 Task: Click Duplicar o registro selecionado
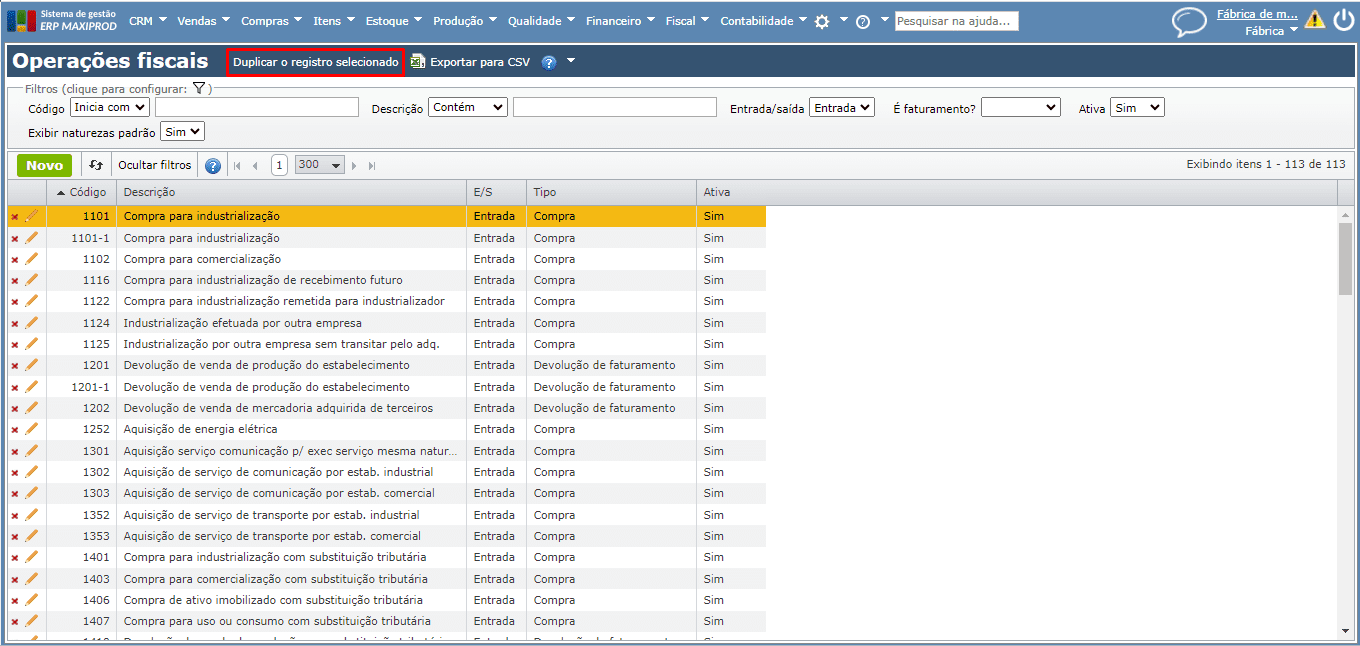(x=315, y=62)
